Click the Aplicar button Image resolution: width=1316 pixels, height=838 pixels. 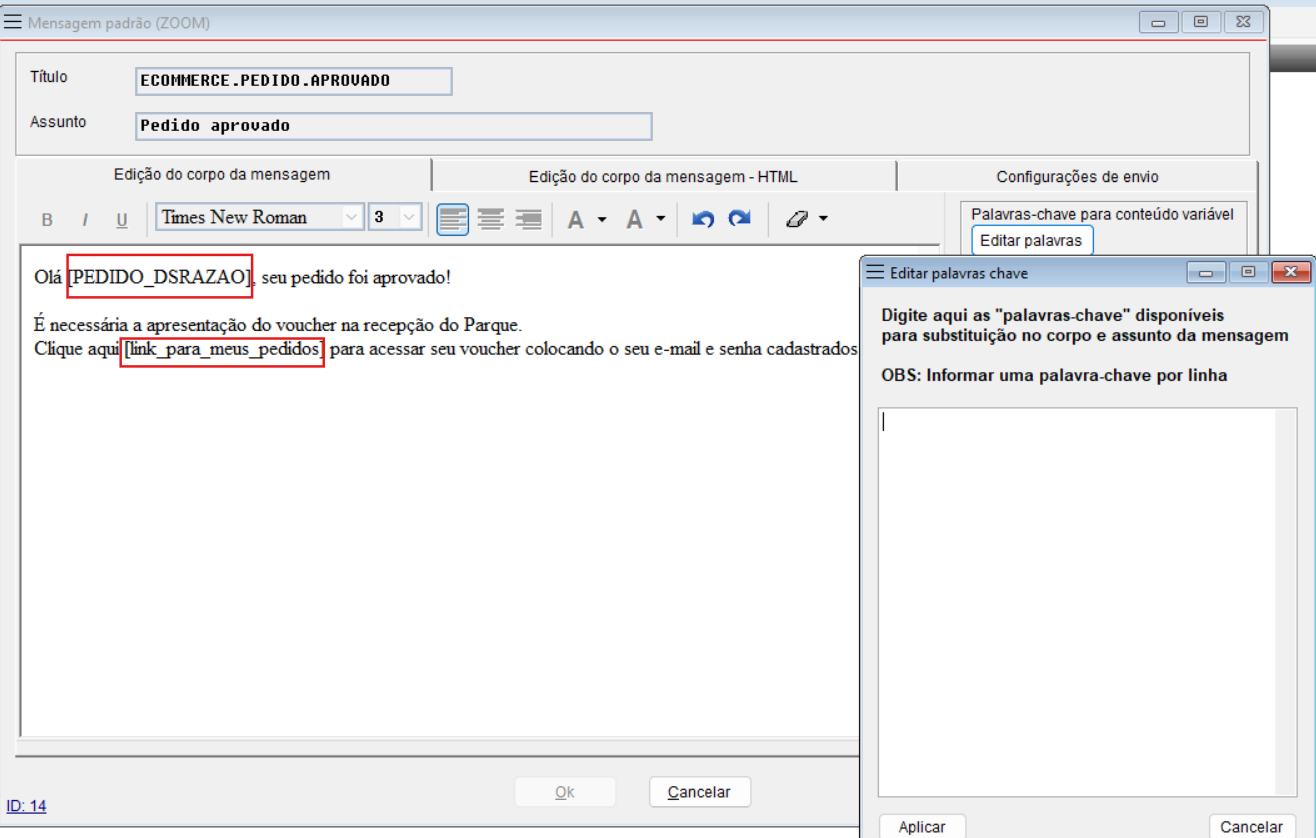point(921,827)
